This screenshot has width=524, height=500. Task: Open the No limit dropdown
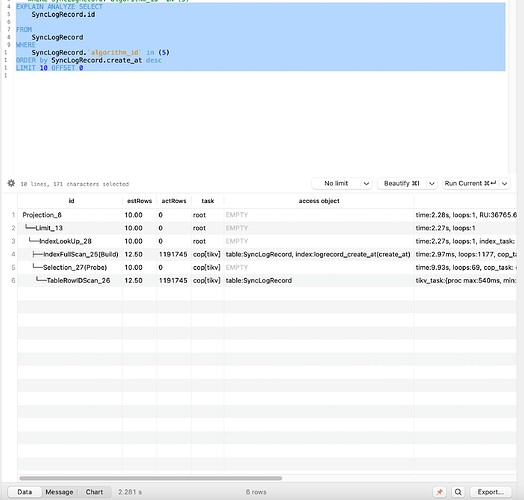342,183
